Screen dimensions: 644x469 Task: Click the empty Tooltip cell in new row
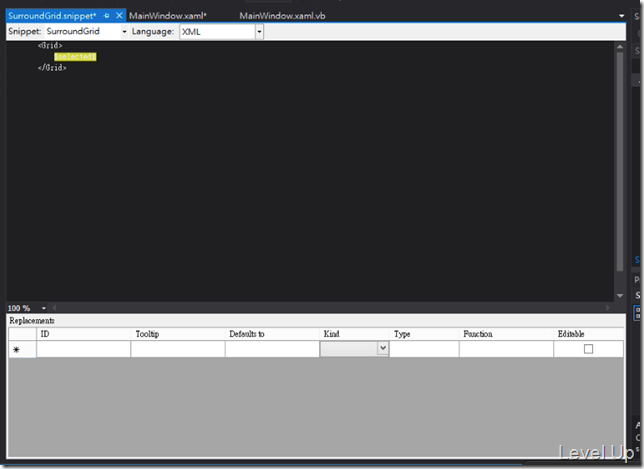(178, 349)
